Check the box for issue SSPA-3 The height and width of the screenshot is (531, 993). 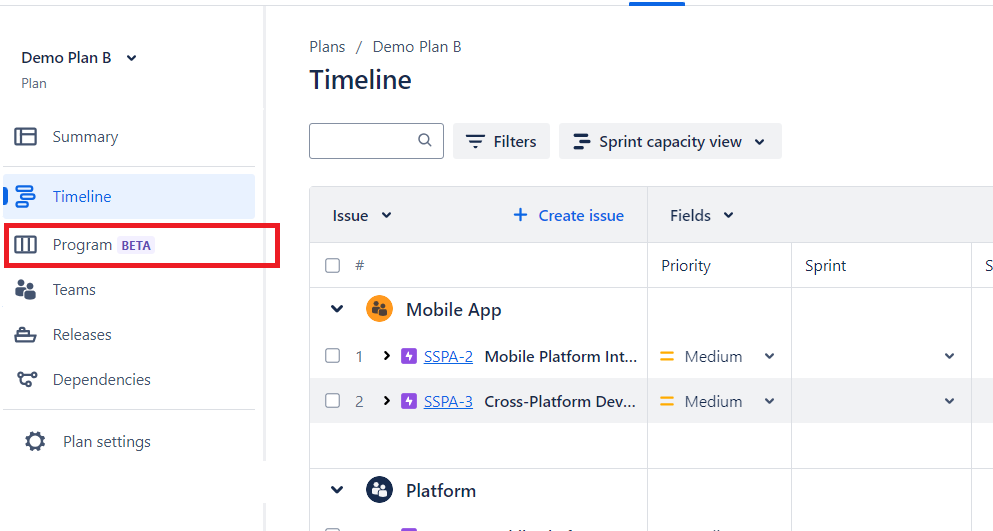(x=333, y=401)
